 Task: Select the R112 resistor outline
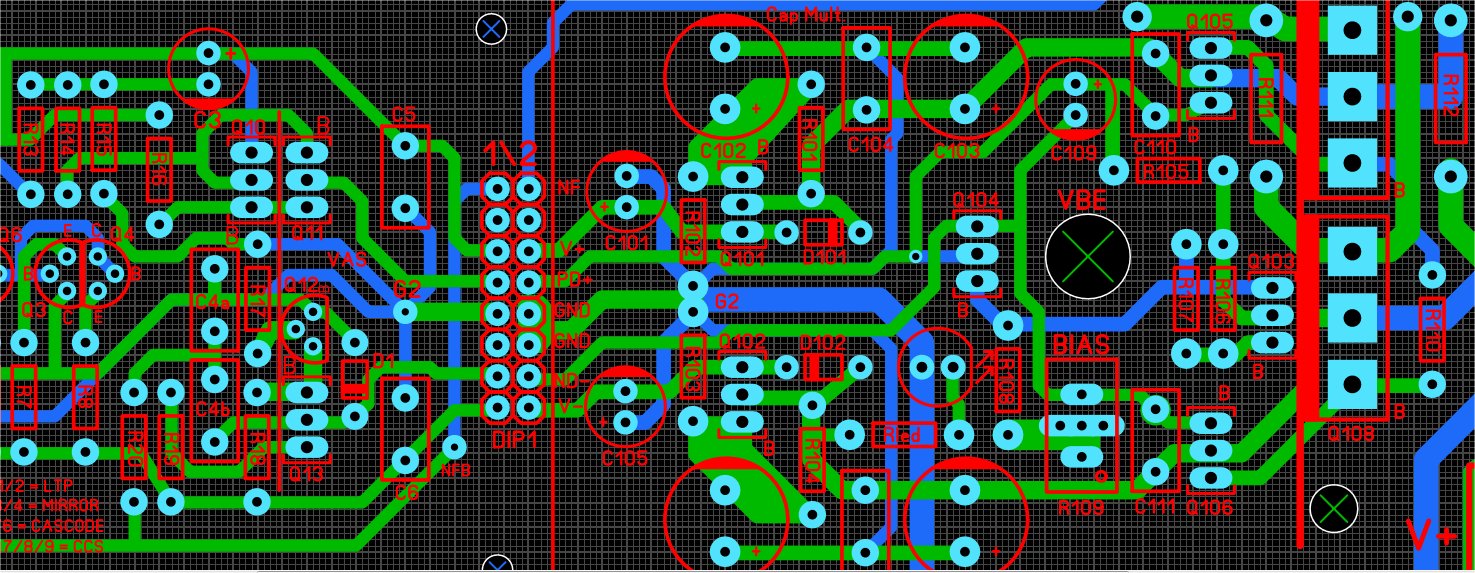click(x=1450, y=99)
